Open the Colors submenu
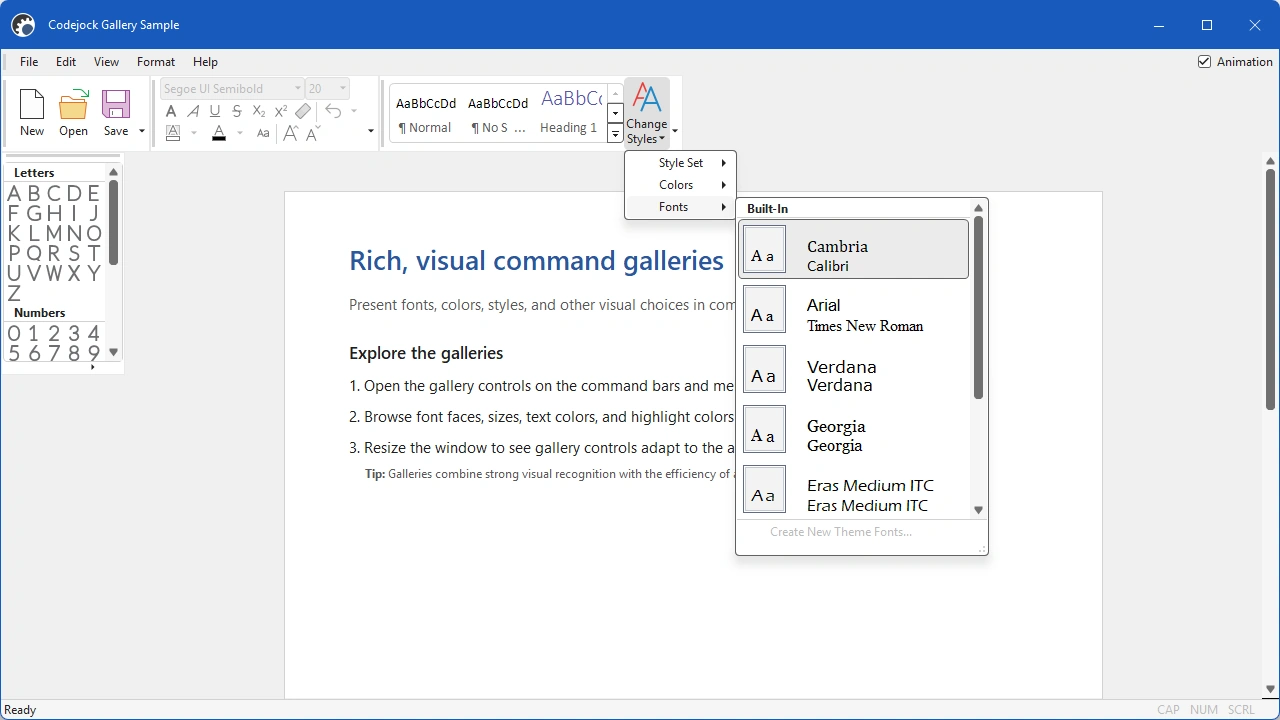1280x720 pixels. click(x=680, y=185)
